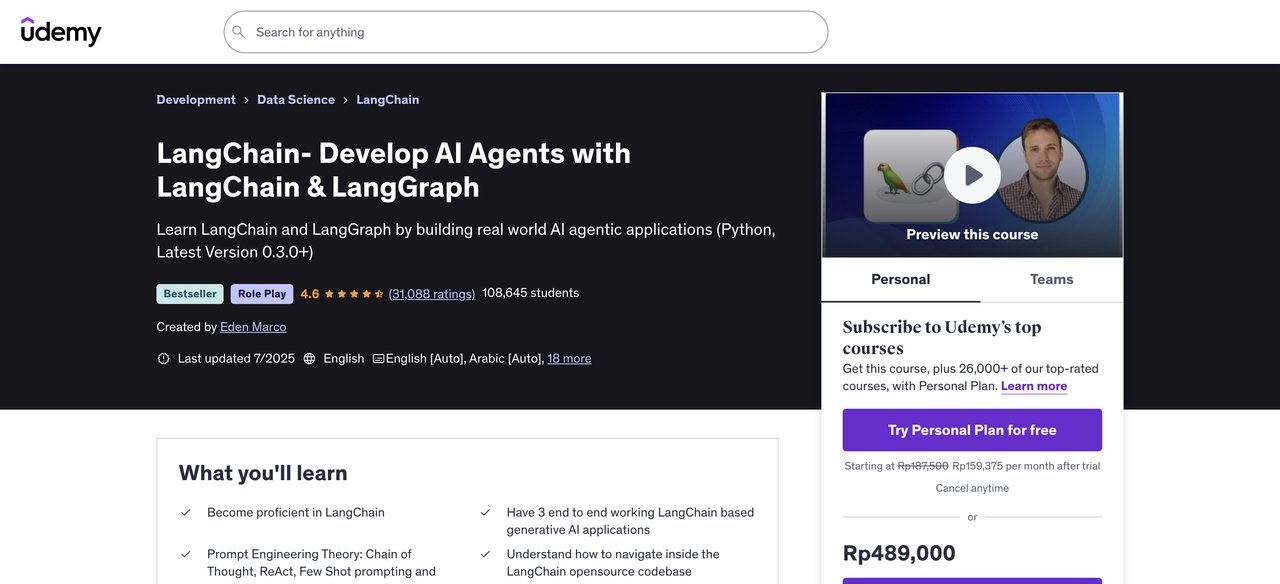The height and width of the screenshot is (584, 1280).
Task: Click checkmark beside Become proficient in LangChain
Action: (185, 512)
